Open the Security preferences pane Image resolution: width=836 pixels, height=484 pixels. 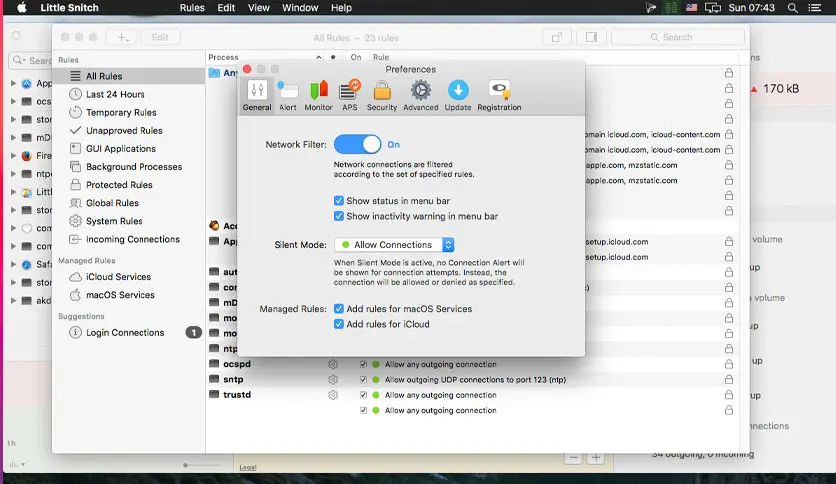[382, 96]
